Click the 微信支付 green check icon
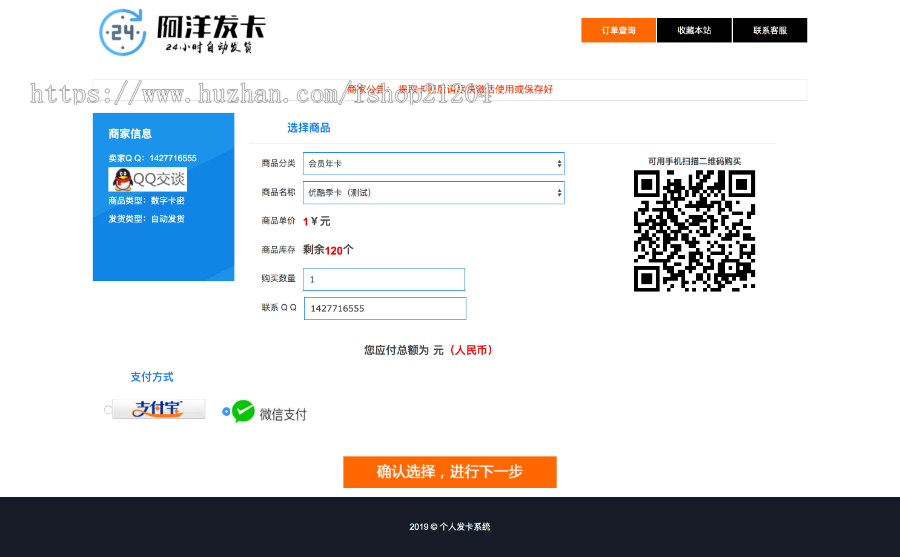Image resolution: width=900 pixels, height=557 pixels. point(243,411)
